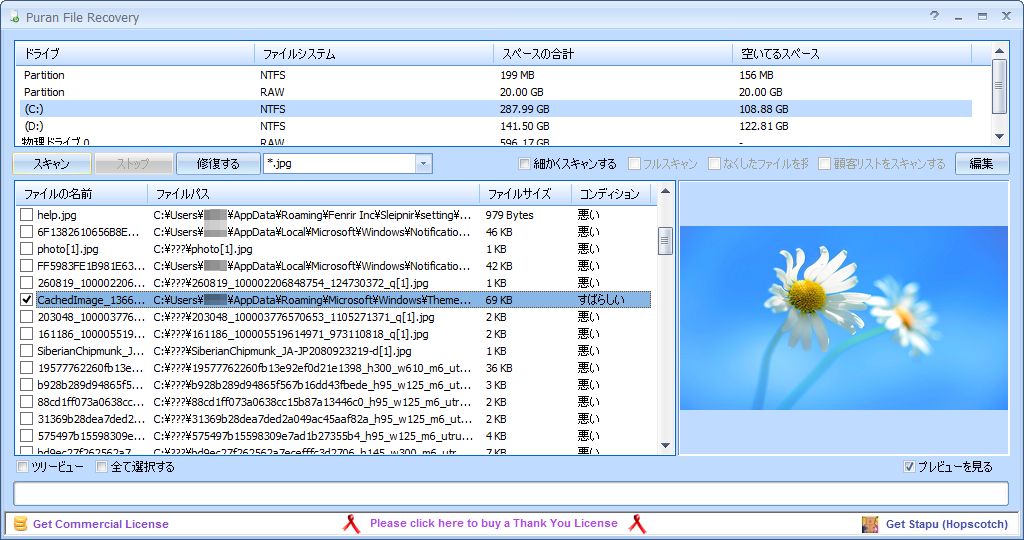
Task: Toggle the ツリービュー tree view checkbox
Action: pyautogui.click(x=23, y=467)
